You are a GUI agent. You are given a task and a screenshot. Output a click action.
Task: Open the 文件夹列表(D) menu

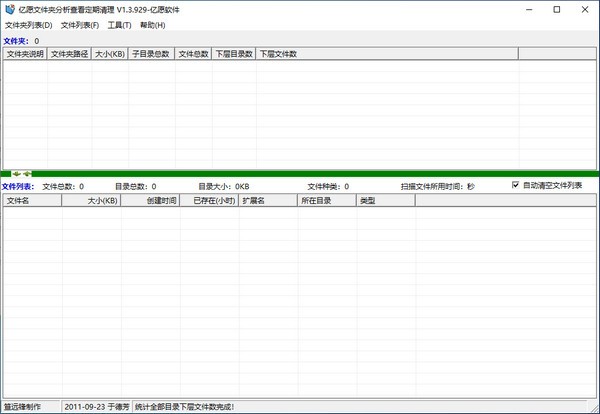coord(29,25)
